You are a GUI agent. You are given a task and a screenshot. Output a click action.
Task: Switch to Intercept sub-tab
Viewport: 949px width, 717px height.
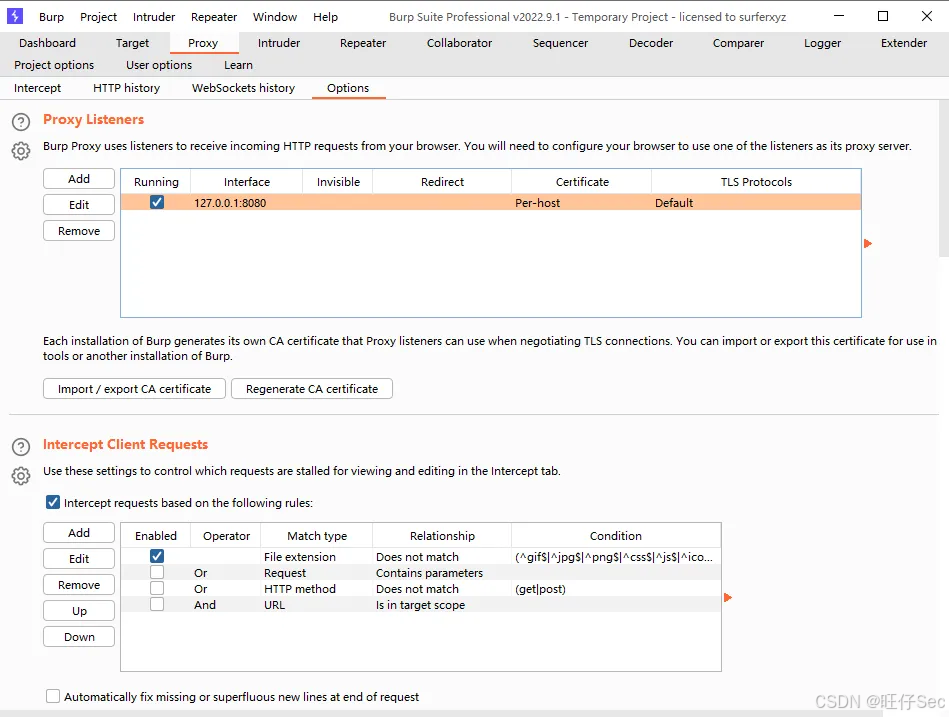tap(38, 88)
